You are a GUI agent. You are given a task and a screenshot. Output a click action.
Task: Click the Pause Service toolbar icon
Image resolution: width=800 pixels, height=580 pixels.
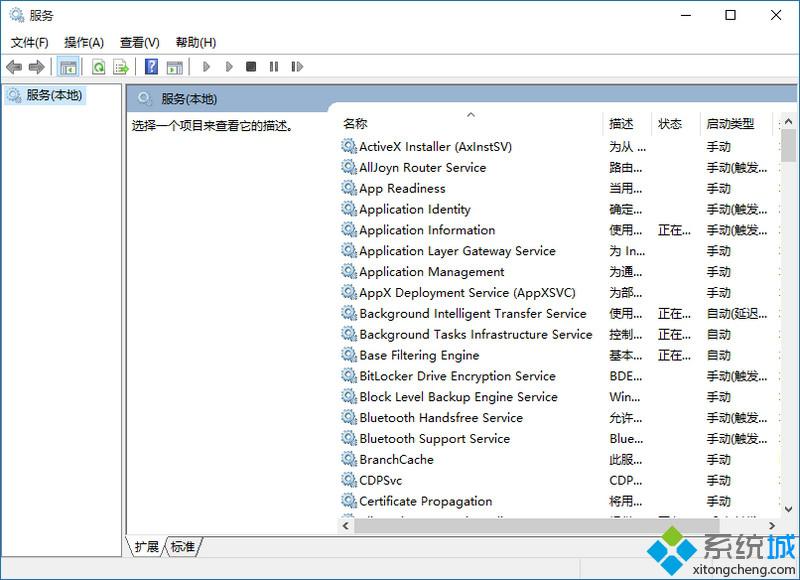point(274,66)
